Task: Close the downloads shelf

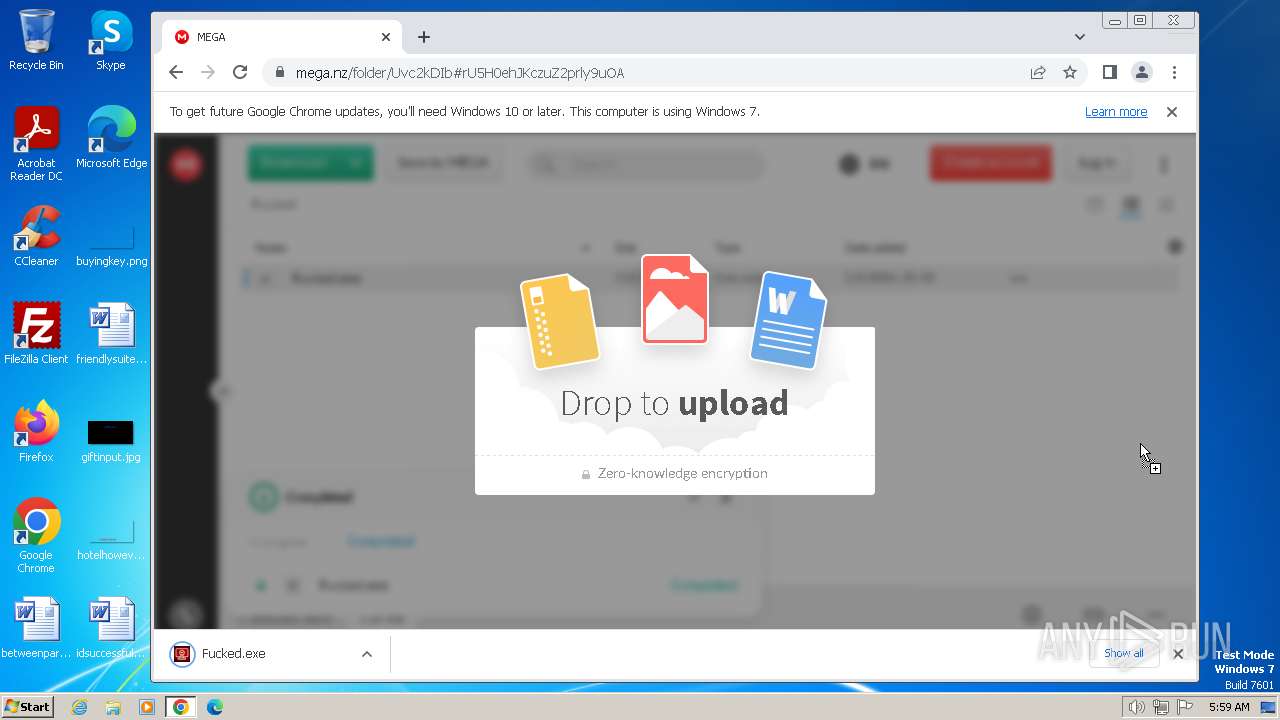Action: pyautogui.click(x=1178, y=654)
